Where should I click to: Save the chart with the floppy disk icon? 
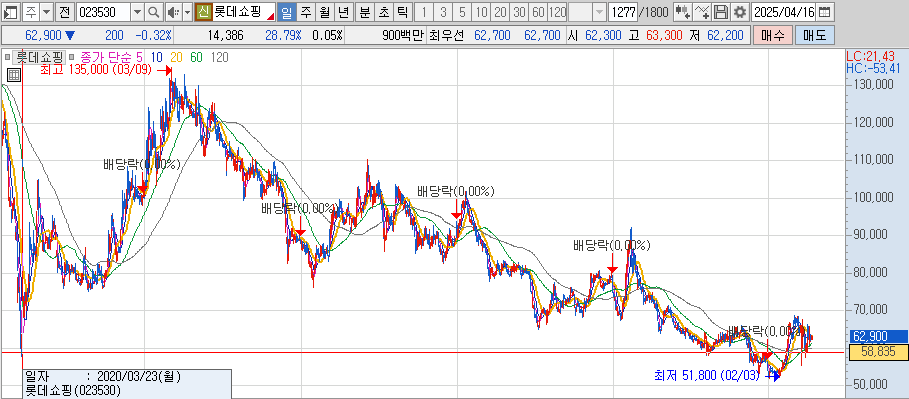click(x=720, y=11)
